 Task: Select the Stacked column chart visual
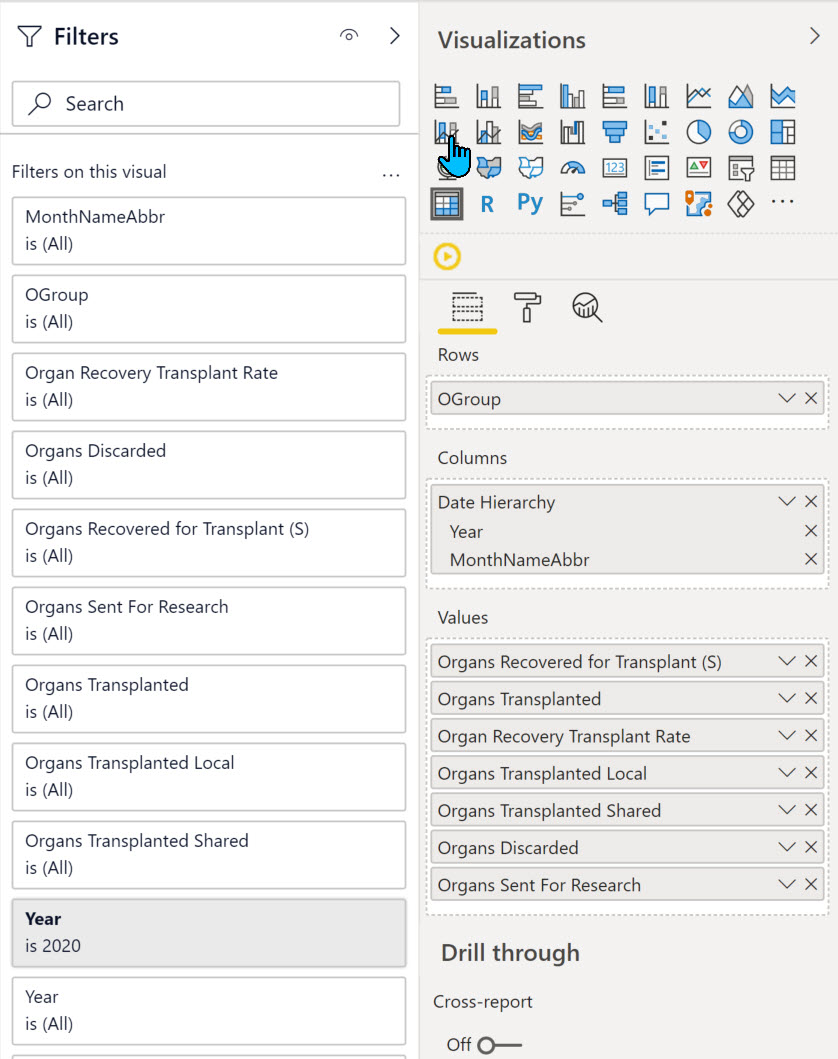tap(488, 97)
